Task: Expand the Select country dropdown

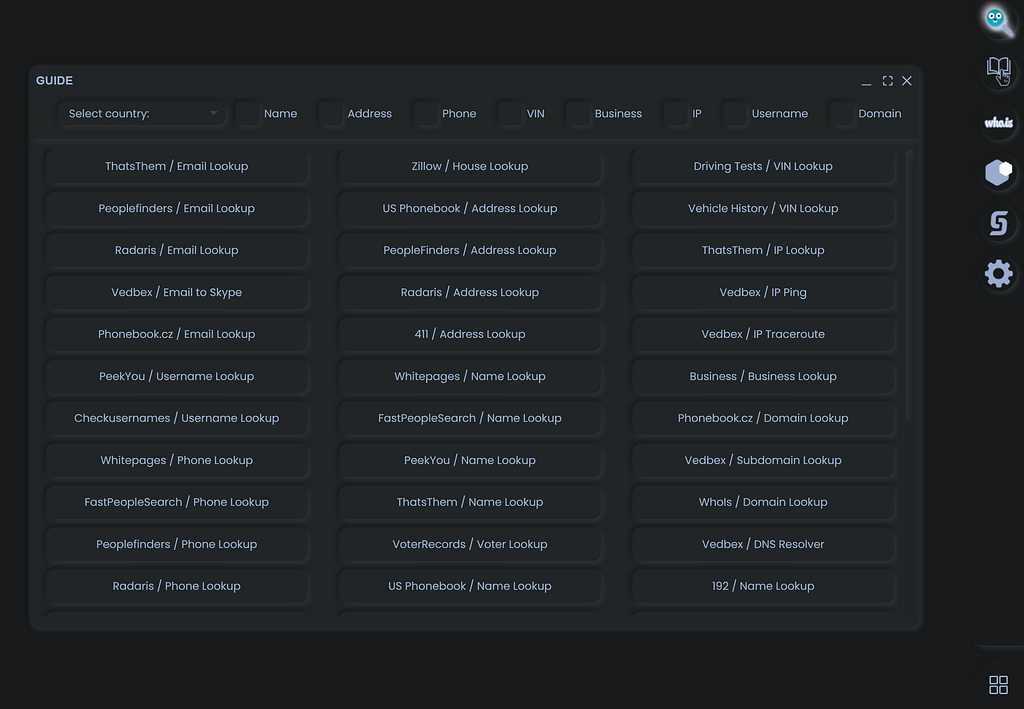Action: (142, 114)
